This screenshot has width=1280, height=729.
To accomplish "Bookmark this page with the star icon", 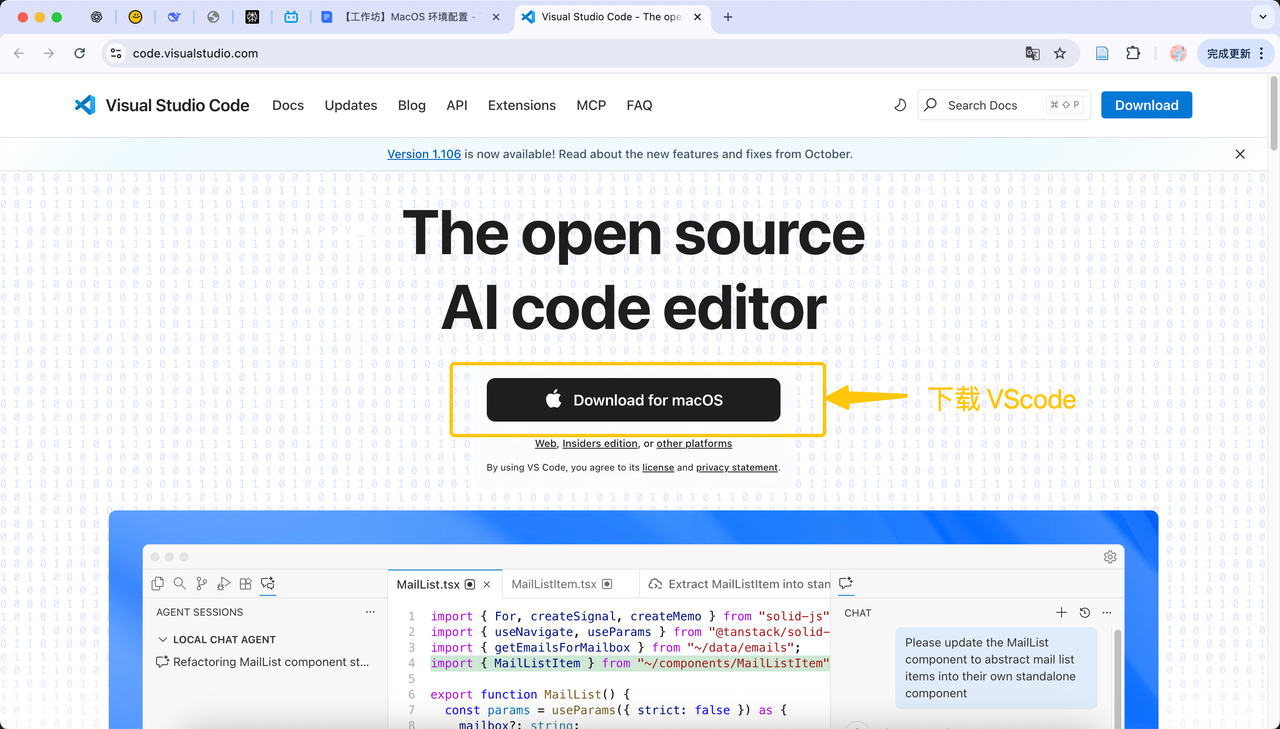I will pos(1060,53).
